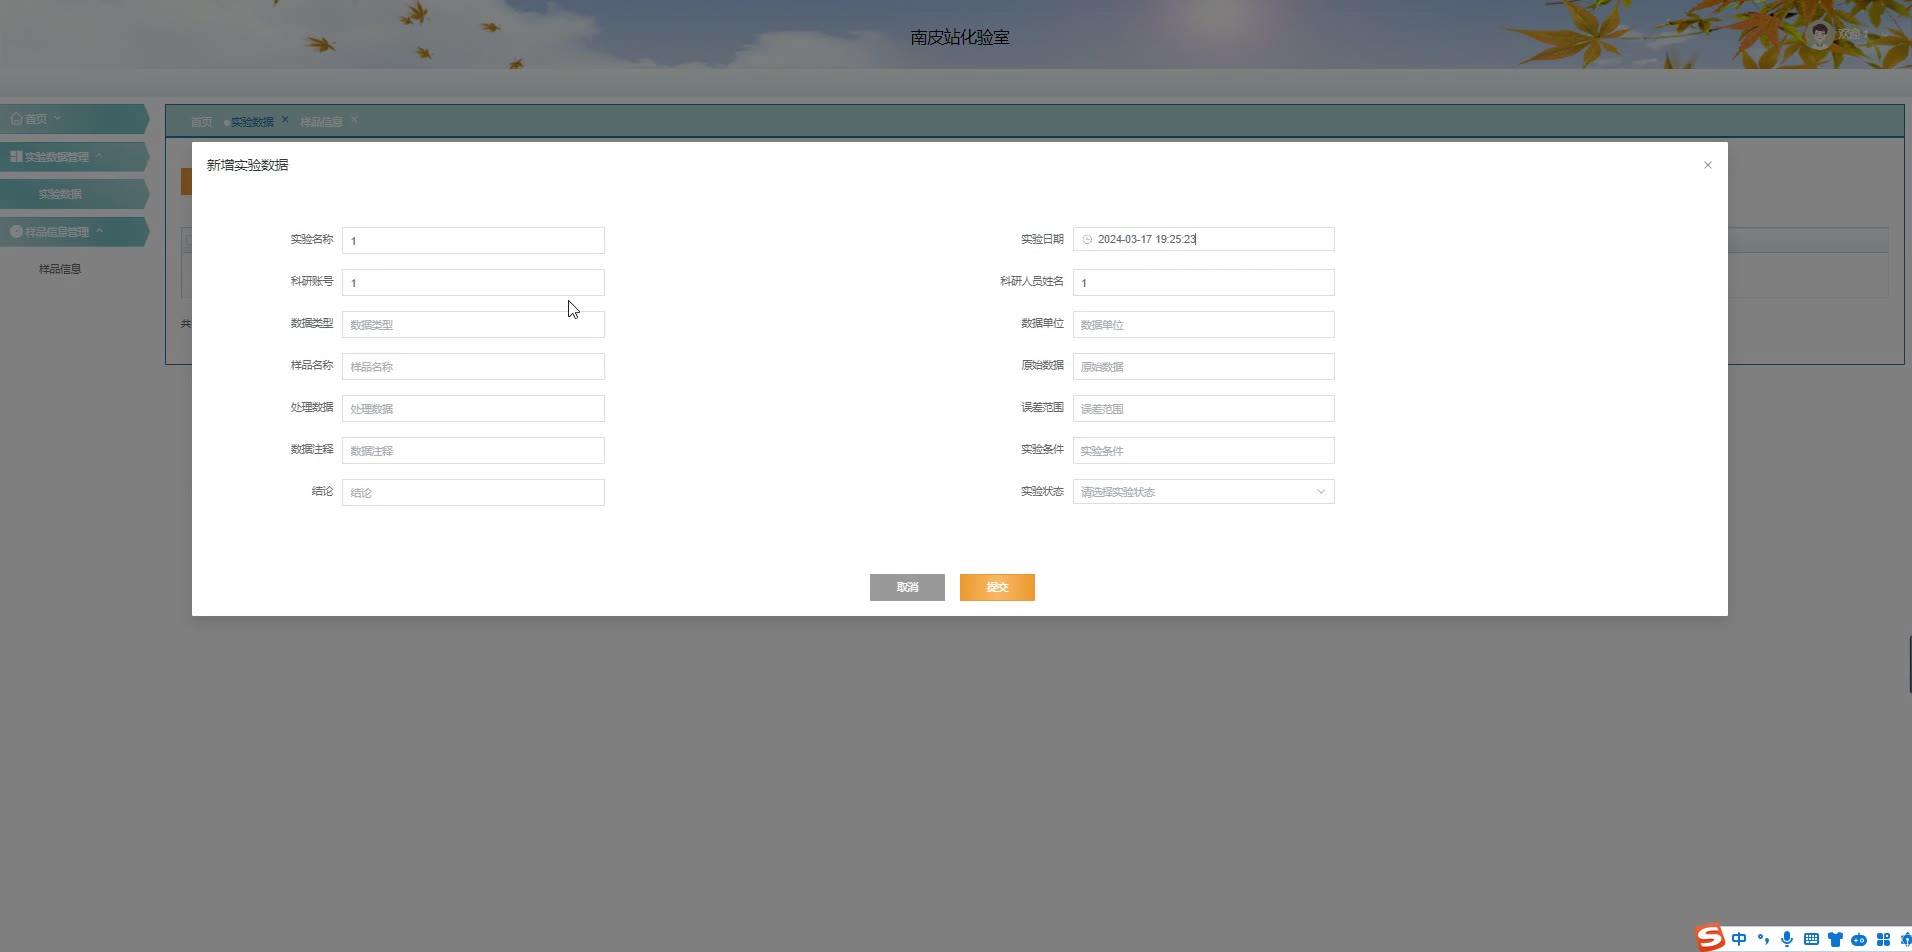Click the chevron arrow in 实验状态 select
1912x952 pixels.
(x=1321, y=492)
